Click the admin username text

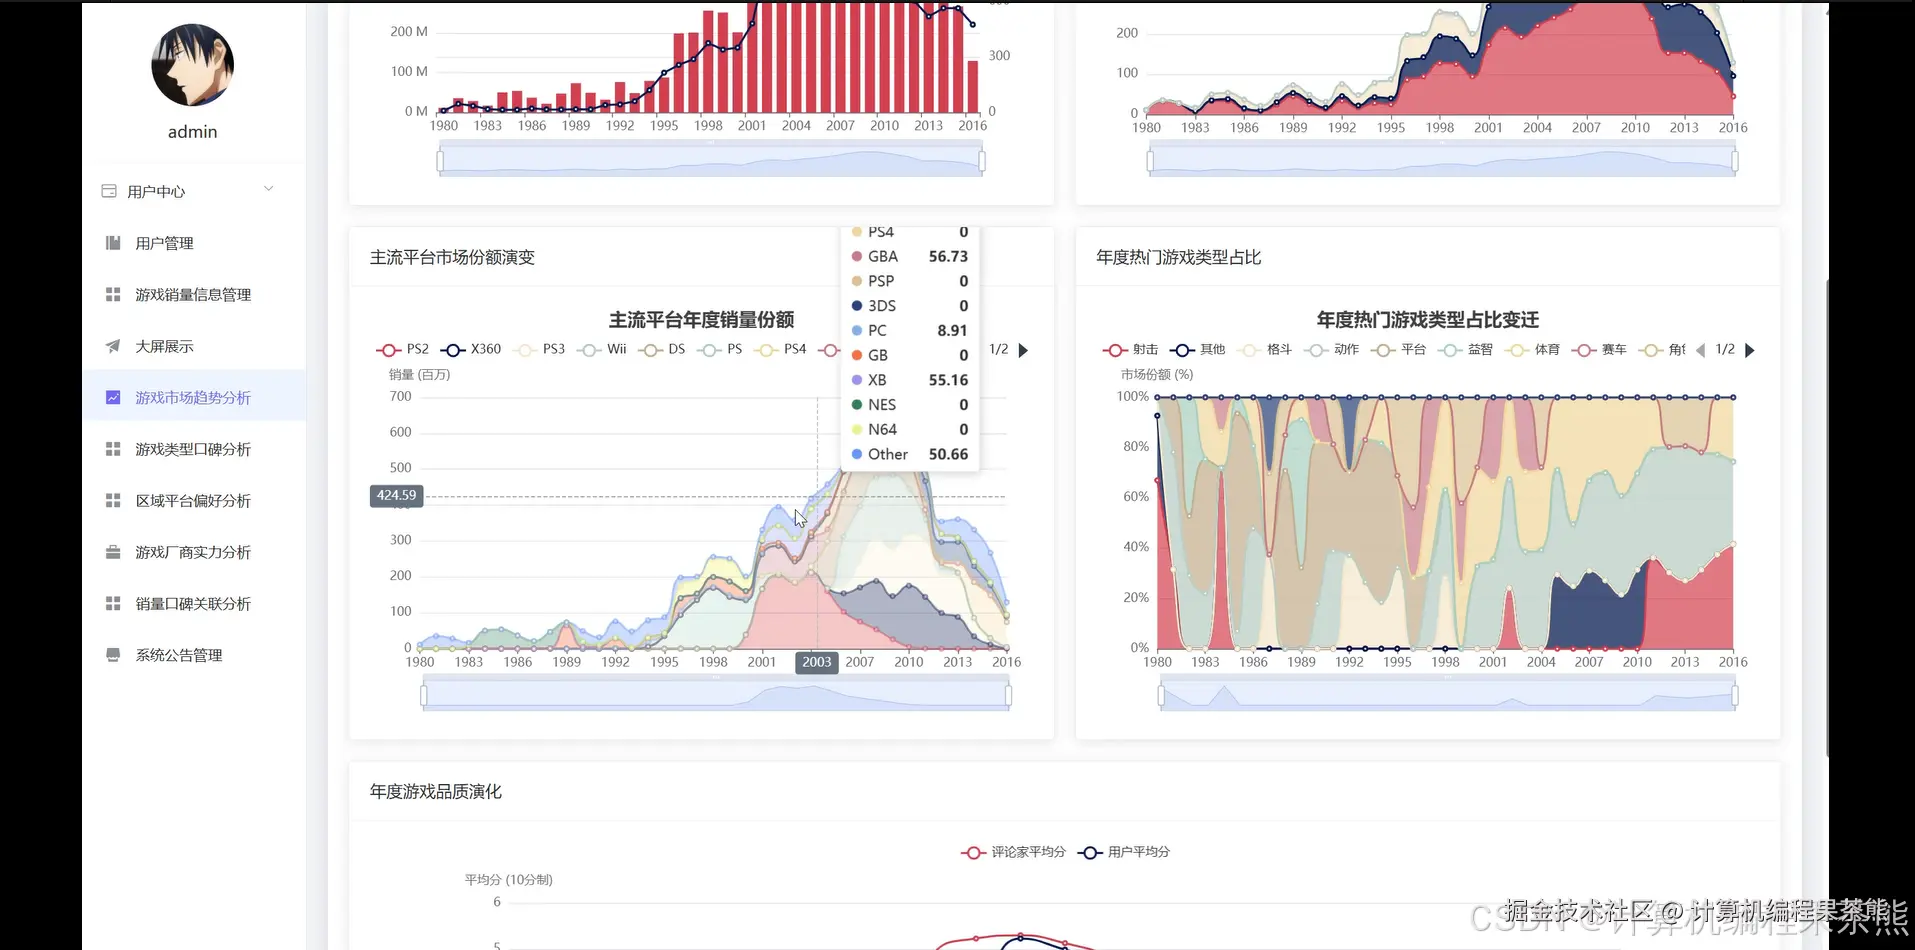(192, 132)
